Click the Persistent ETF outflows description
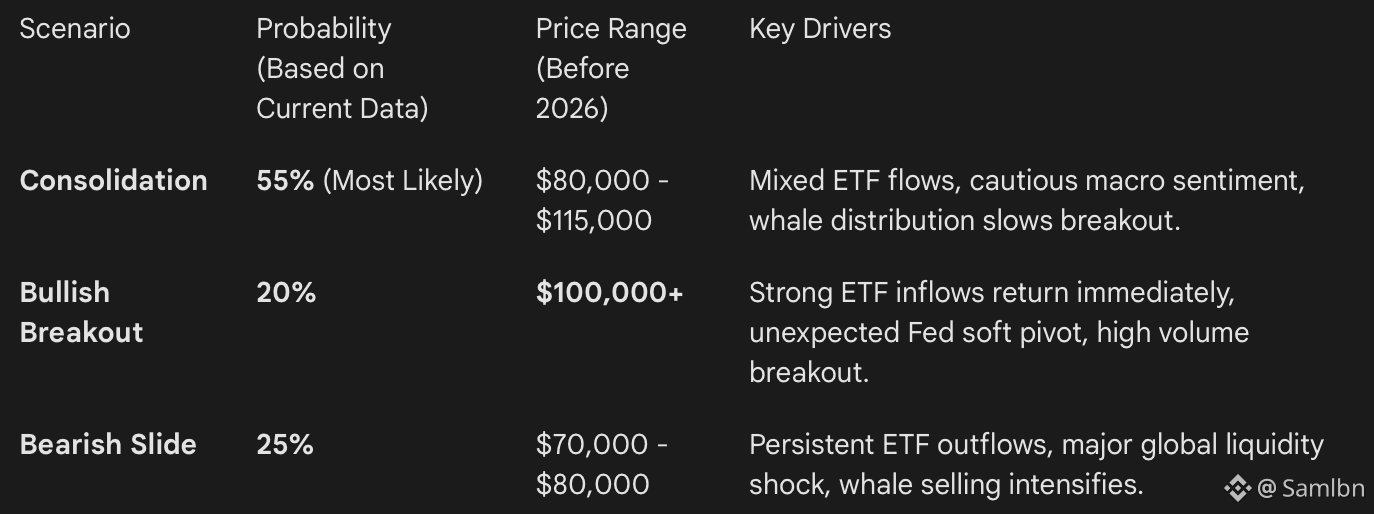Screen dimensions: 1374x514 (x=1035, y=464)
